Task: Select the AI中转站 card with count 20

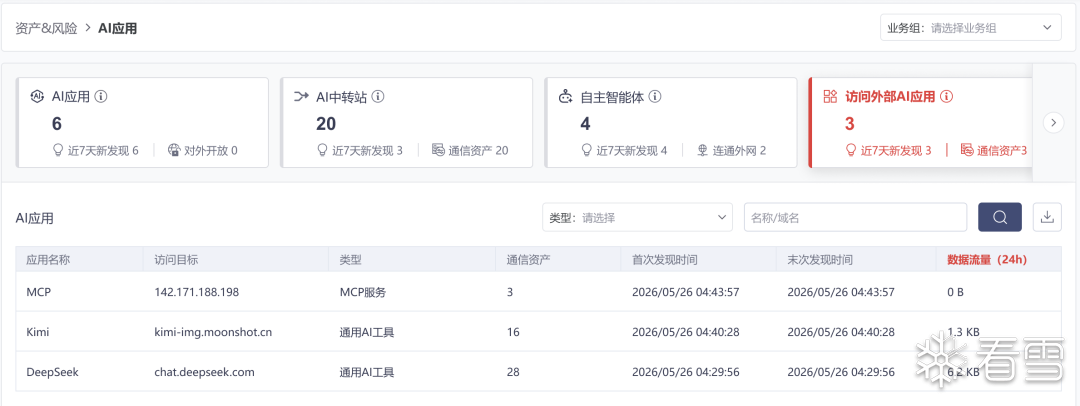Action: 406,122
